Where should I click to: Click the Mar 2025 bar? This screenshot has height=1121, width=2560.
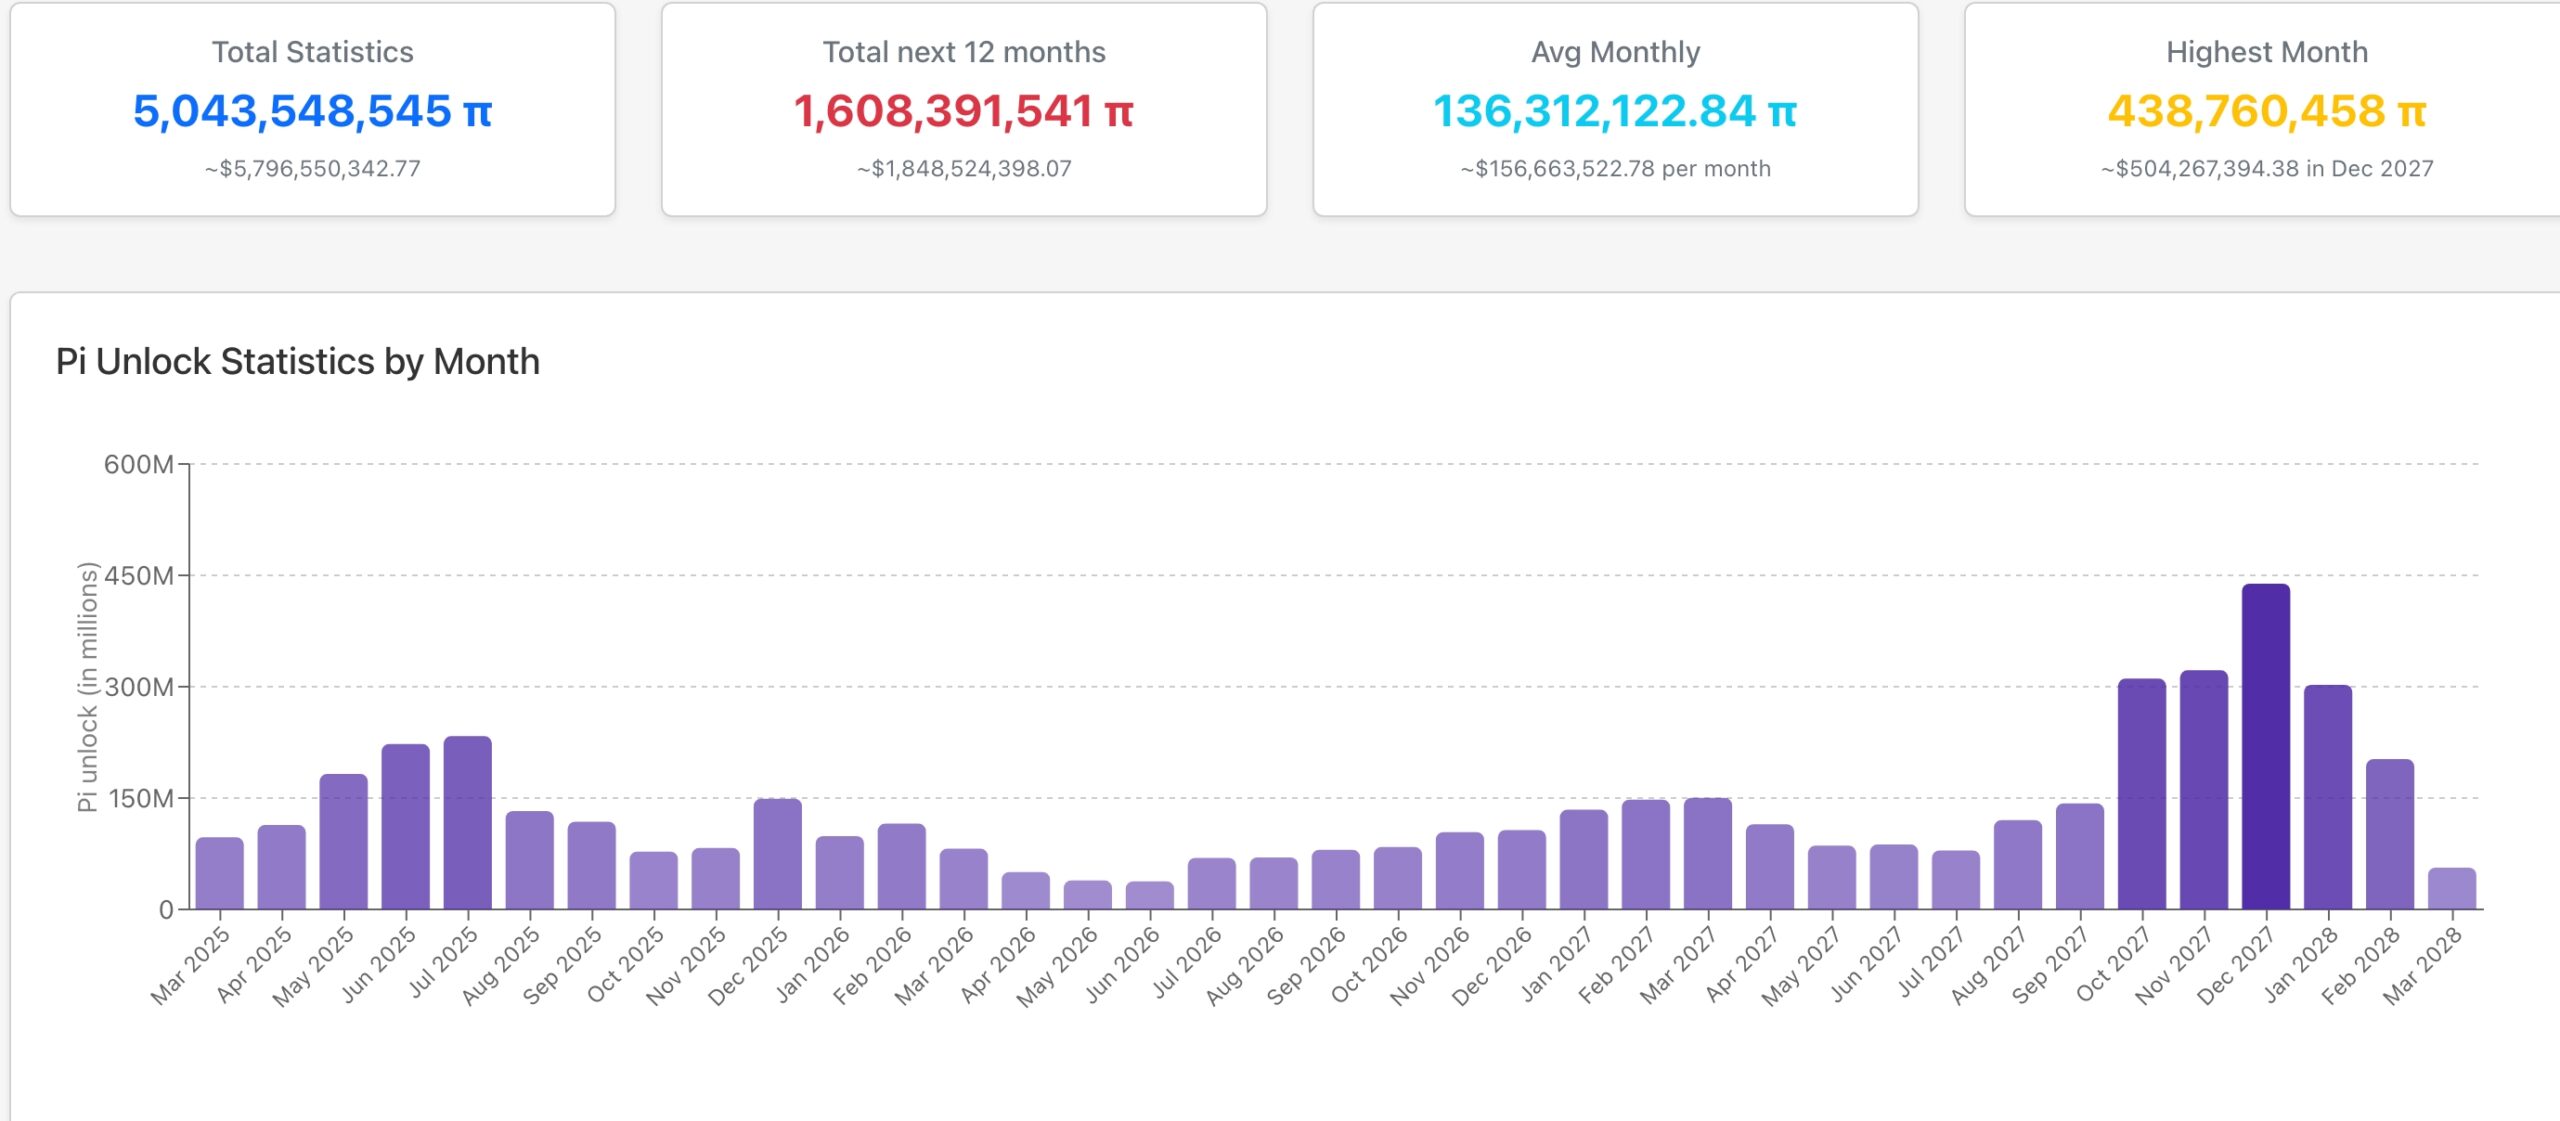click(x=219, y=873)
